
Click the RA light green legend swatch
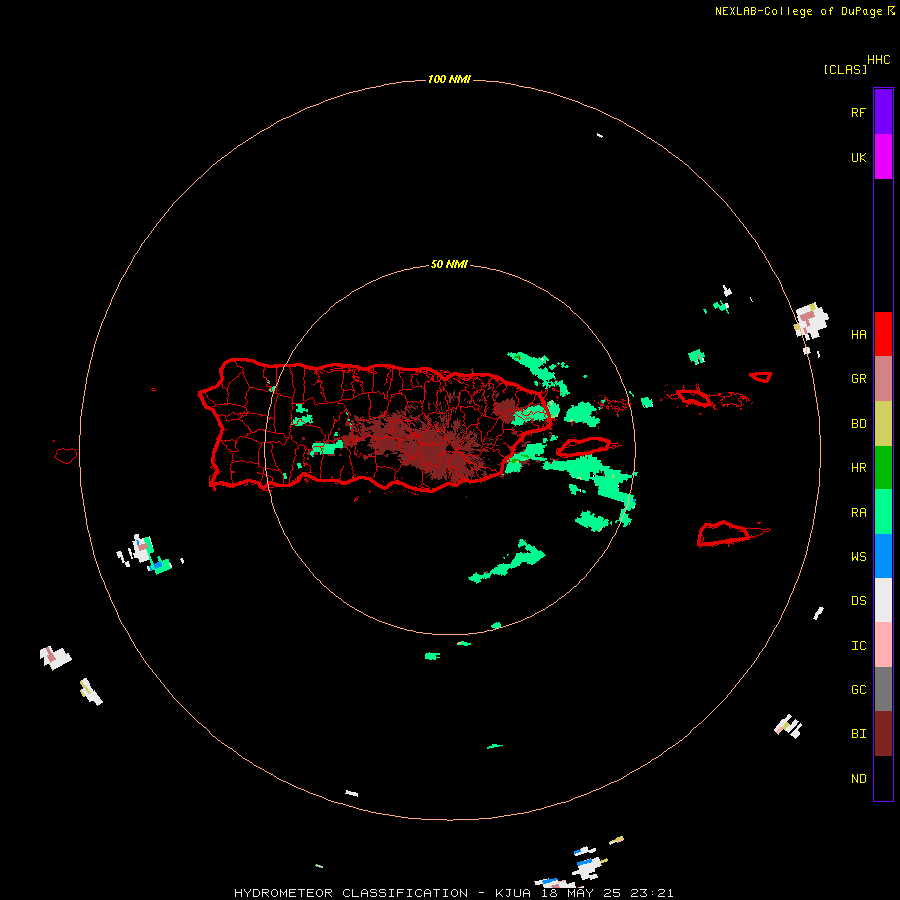pyautogui.click(x=883, y=512)
